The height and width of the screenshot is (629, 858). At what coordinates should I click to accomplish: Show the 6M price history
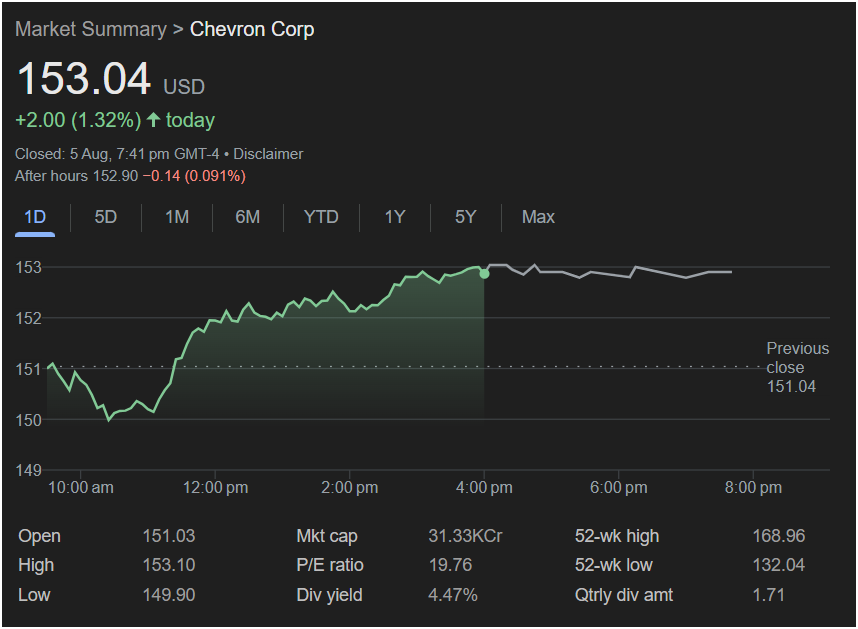coord(247,217)
